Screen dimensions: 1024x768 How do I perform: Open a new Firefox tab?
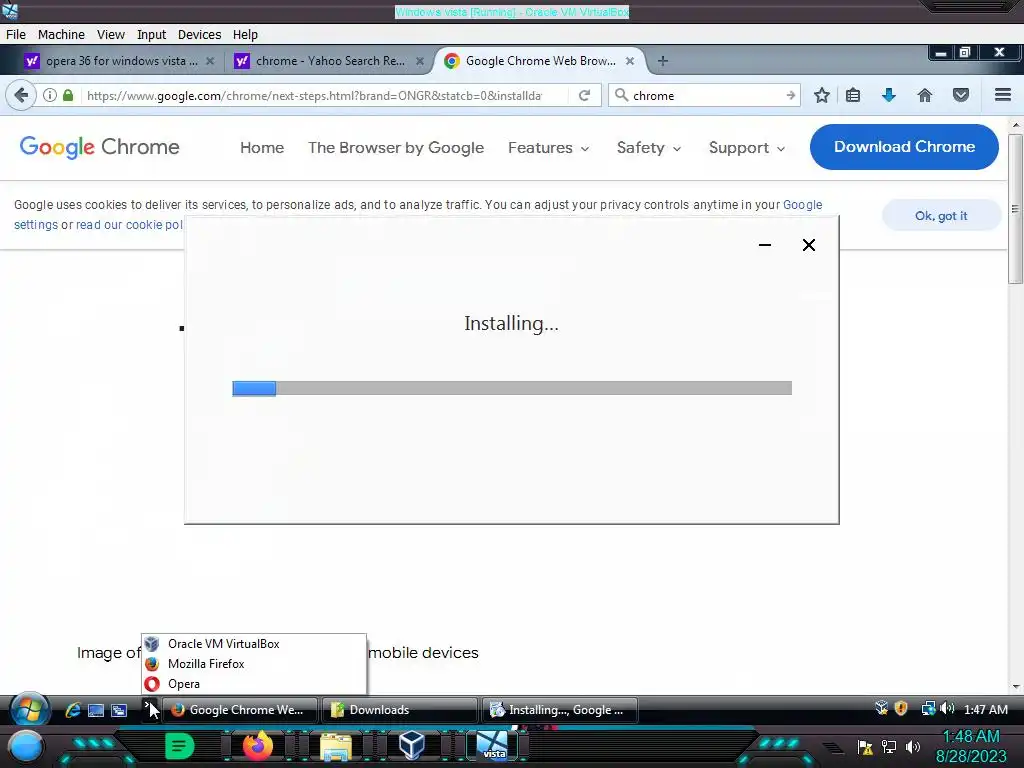pyautogui.click(x=663, y=61)
